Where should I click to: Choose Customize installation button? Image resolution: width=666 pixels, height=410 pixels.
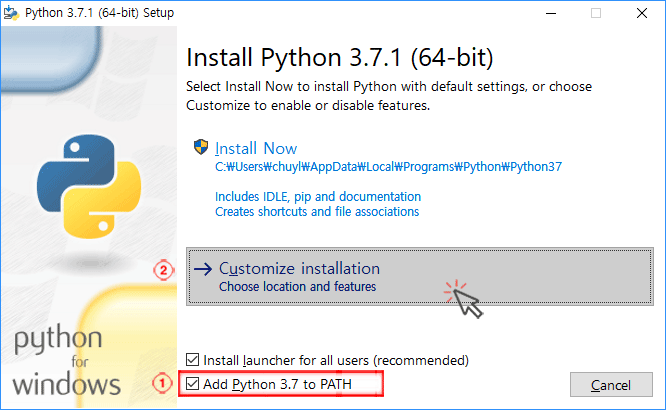coord(420,277)
